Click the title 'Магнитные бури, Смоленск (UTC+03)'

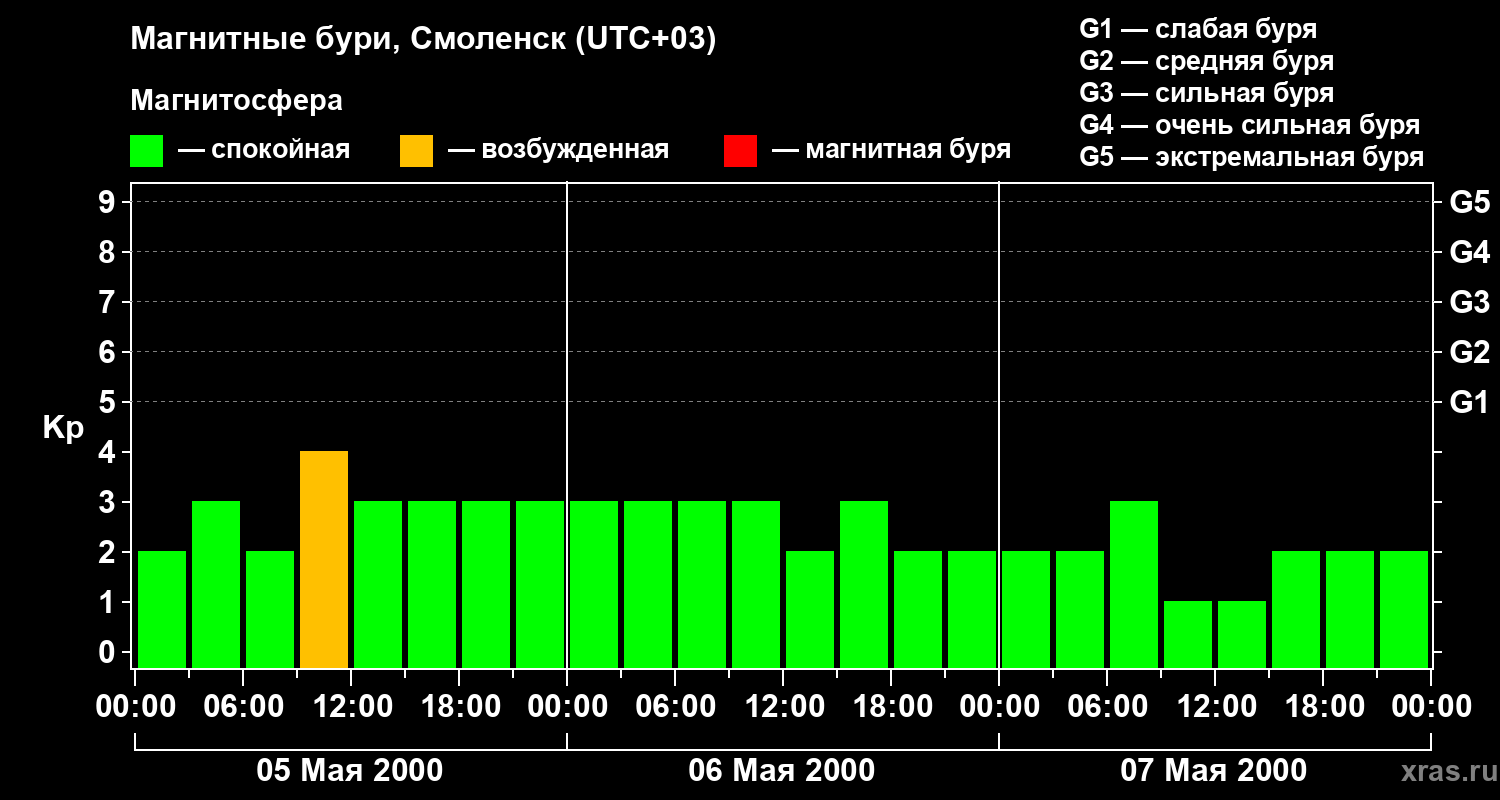pyautogui.click(x=424, y=40)
